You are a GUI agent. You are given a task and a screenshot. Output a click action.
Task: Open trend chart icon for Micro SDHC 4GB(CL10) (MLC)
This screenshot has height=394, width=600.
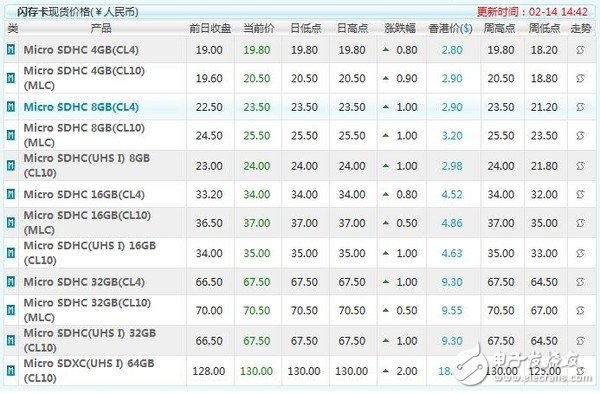pyautogui.click(x=580, y=78)
